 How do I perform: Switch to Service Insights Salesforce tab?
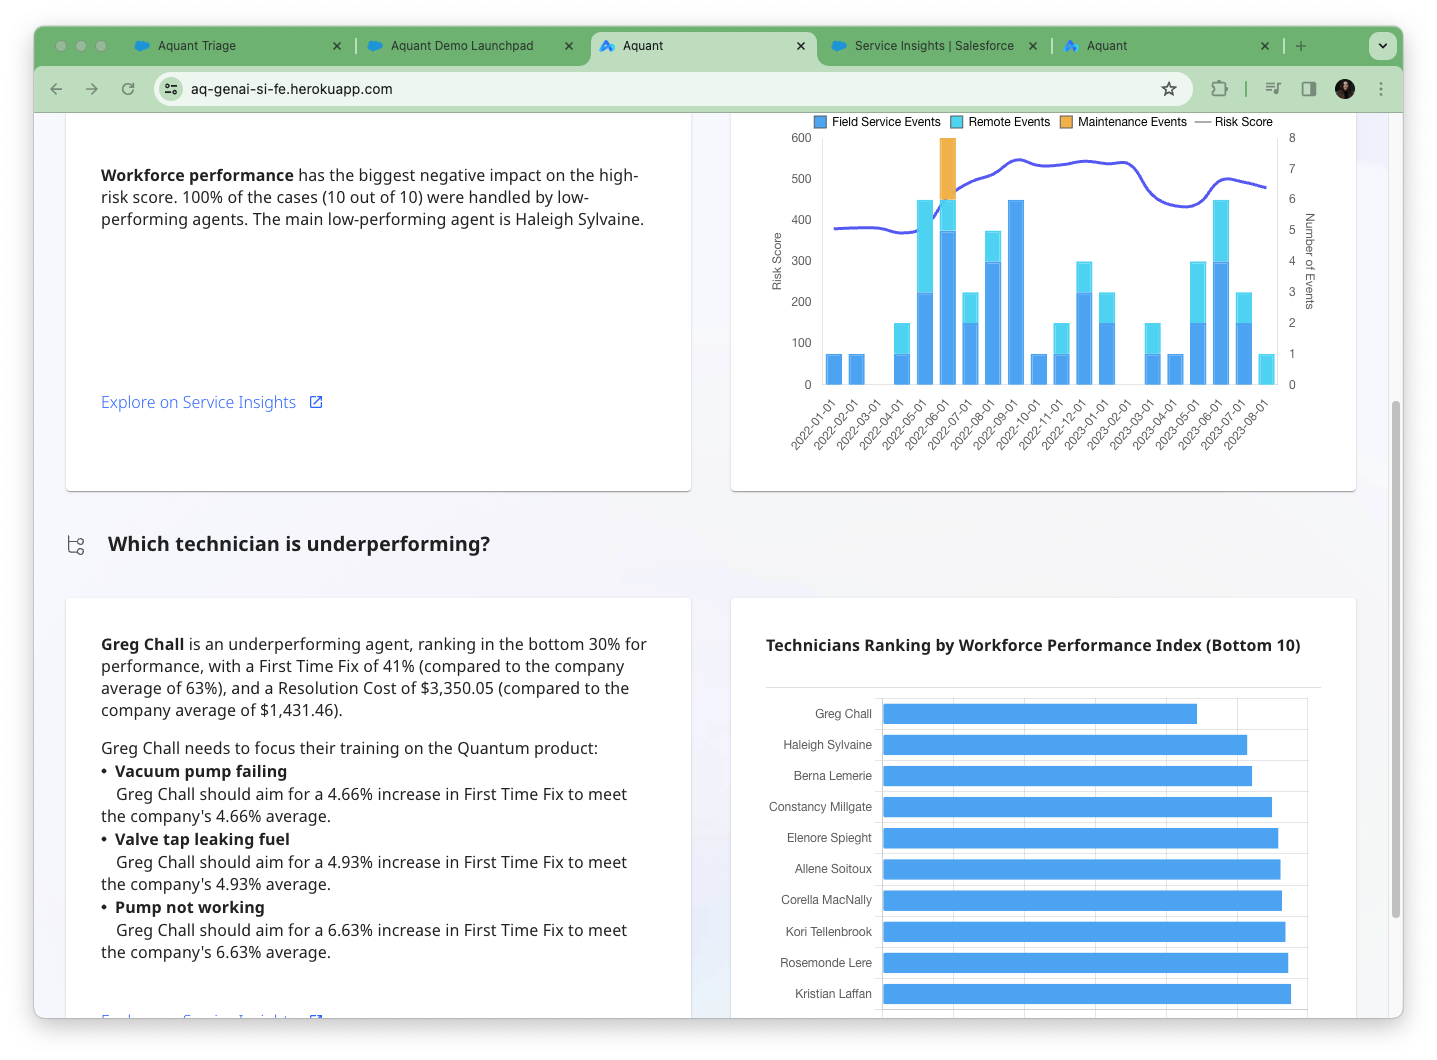pos(933,46)
